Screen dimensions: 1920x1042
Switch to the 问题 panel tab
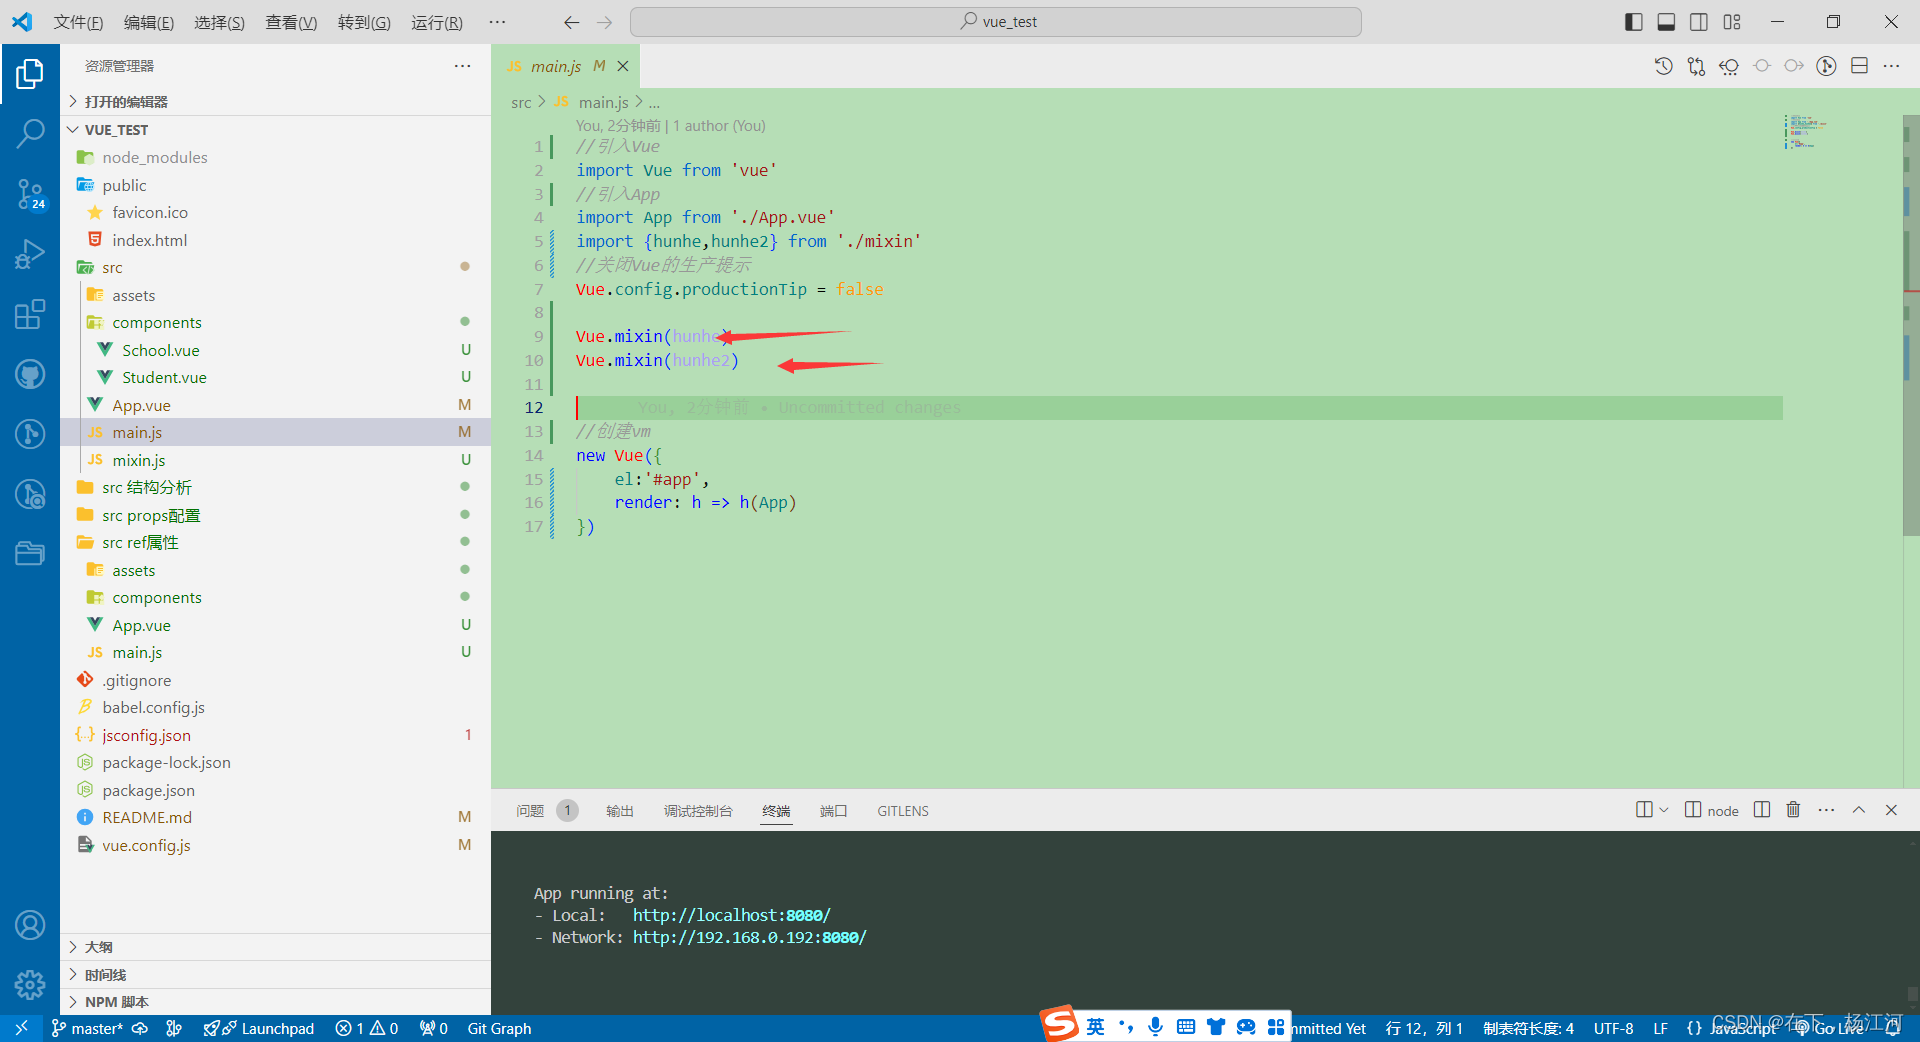(530, 811)
